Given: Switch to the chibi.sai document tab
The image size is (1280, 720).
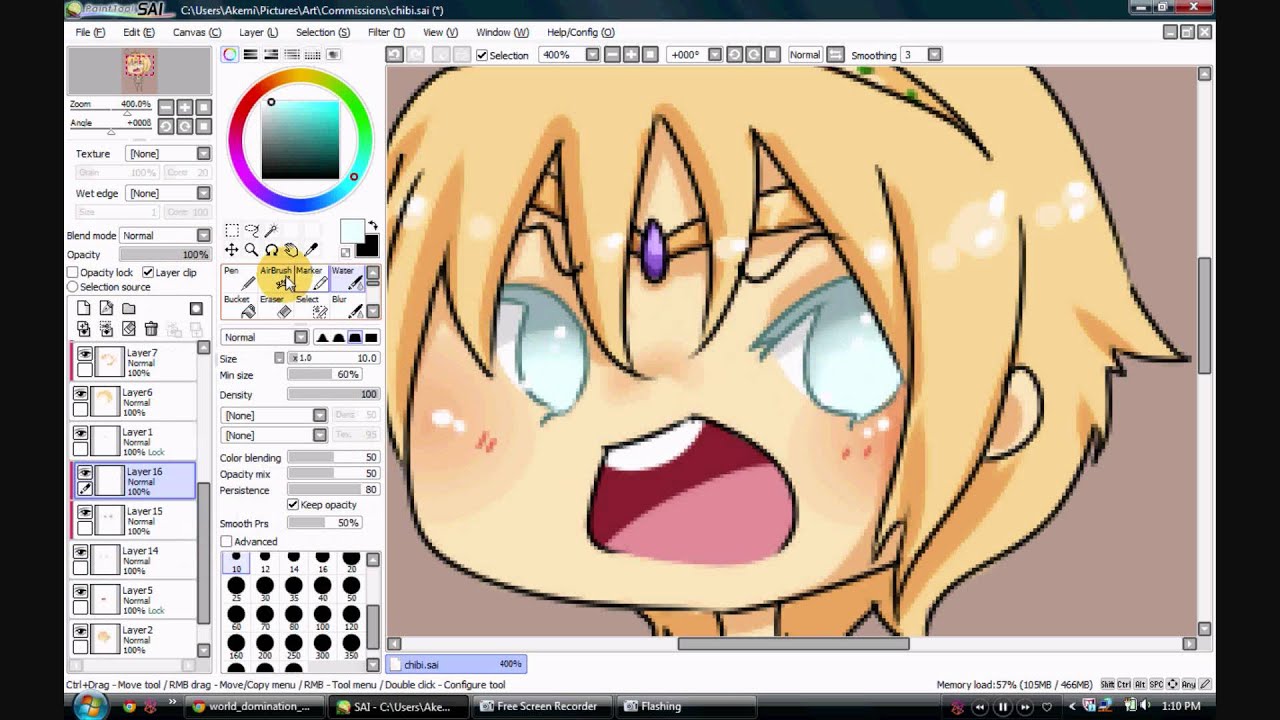Looking at the screenshot, I should (456, 664).
